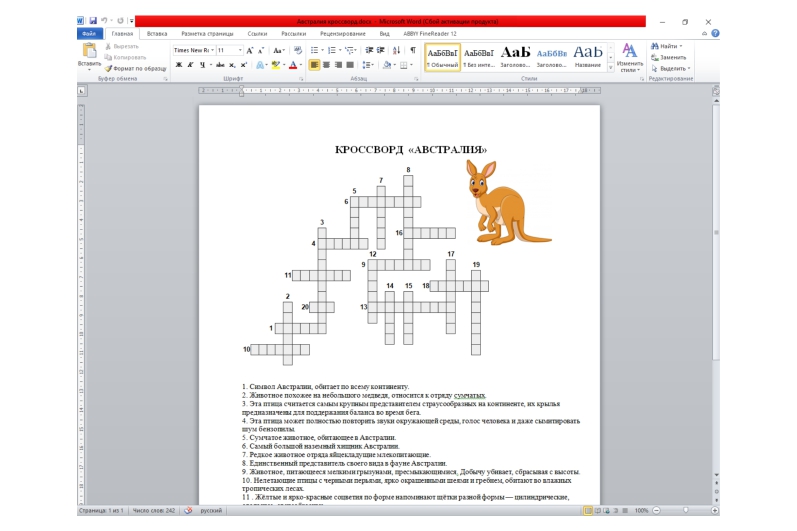Apply the Название style
This screenshot has height=531, width=797.
coord(588,57)
